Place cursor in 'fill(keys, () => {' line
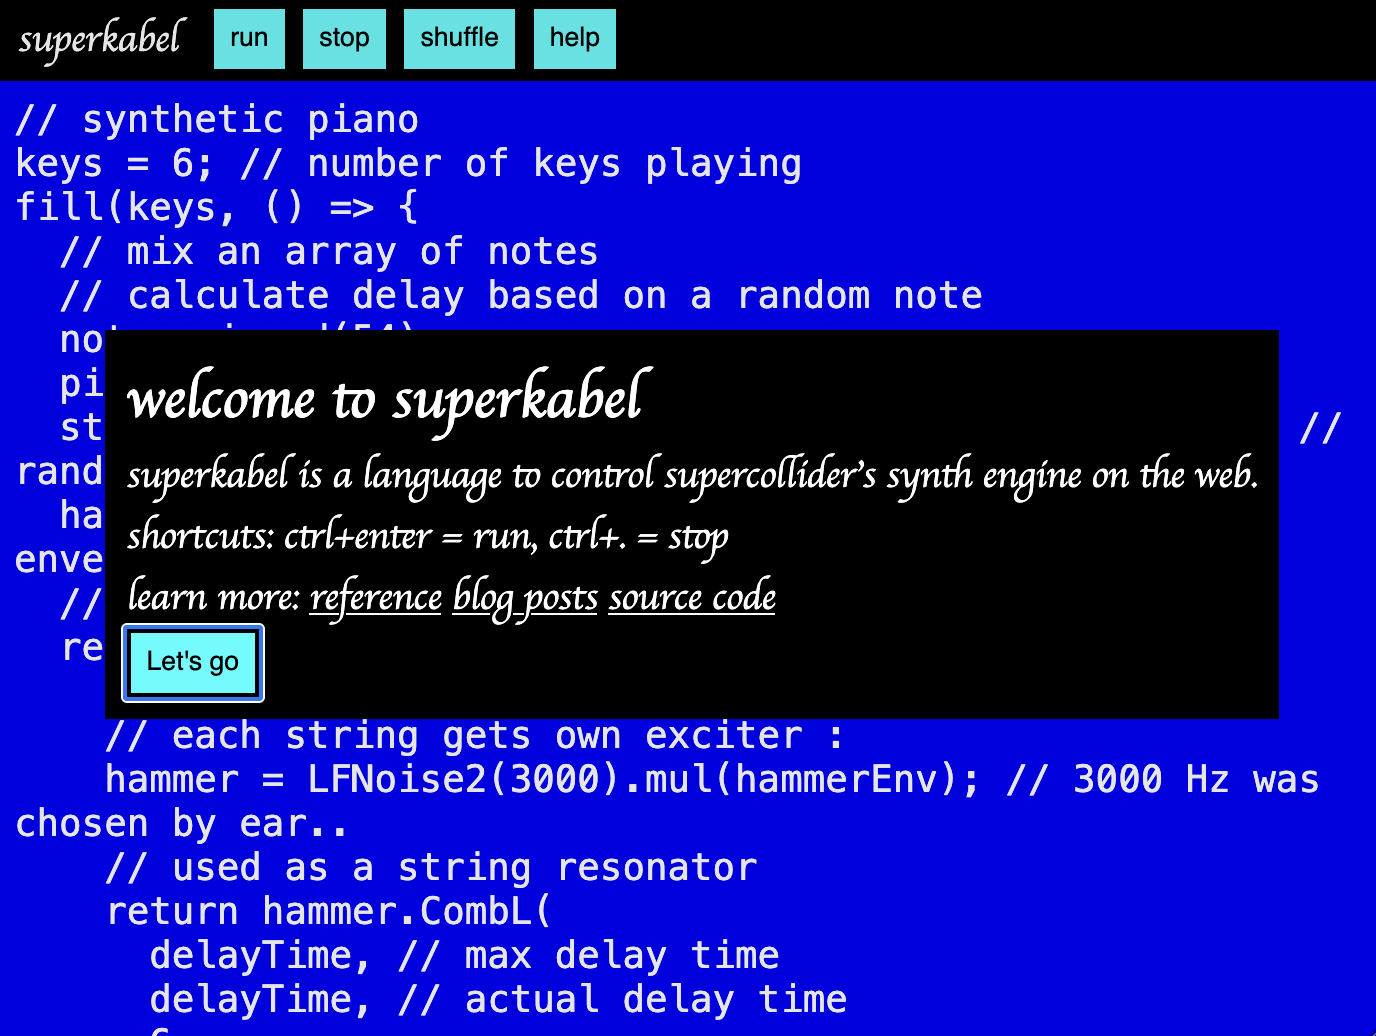This screenshot has height=1036, width=1376. point(217,208)
